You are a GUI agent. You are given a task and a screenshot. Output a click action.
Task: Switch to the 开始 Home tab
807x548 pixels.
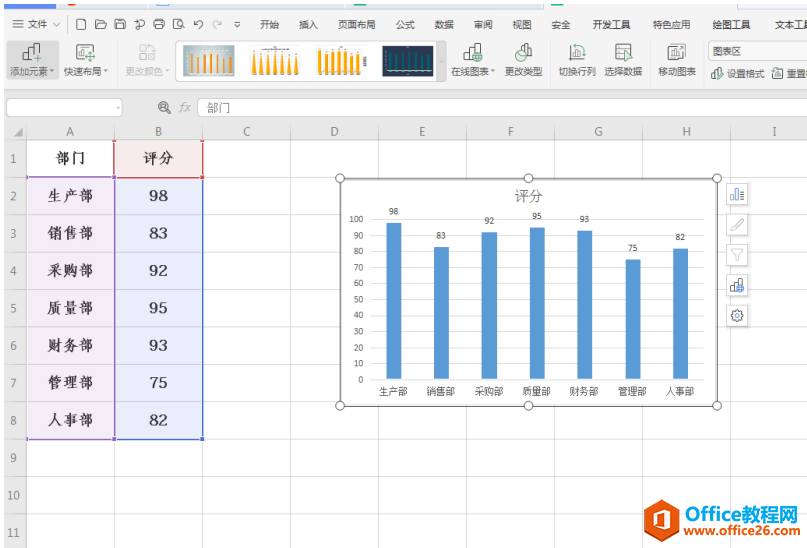point(269,24)
